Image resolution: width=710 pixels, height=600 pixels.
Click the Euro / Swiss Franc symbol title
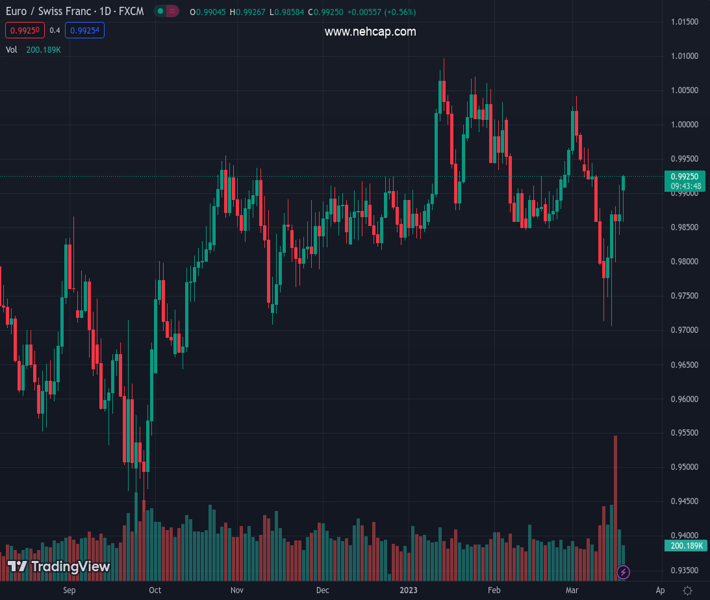point(70,12)
